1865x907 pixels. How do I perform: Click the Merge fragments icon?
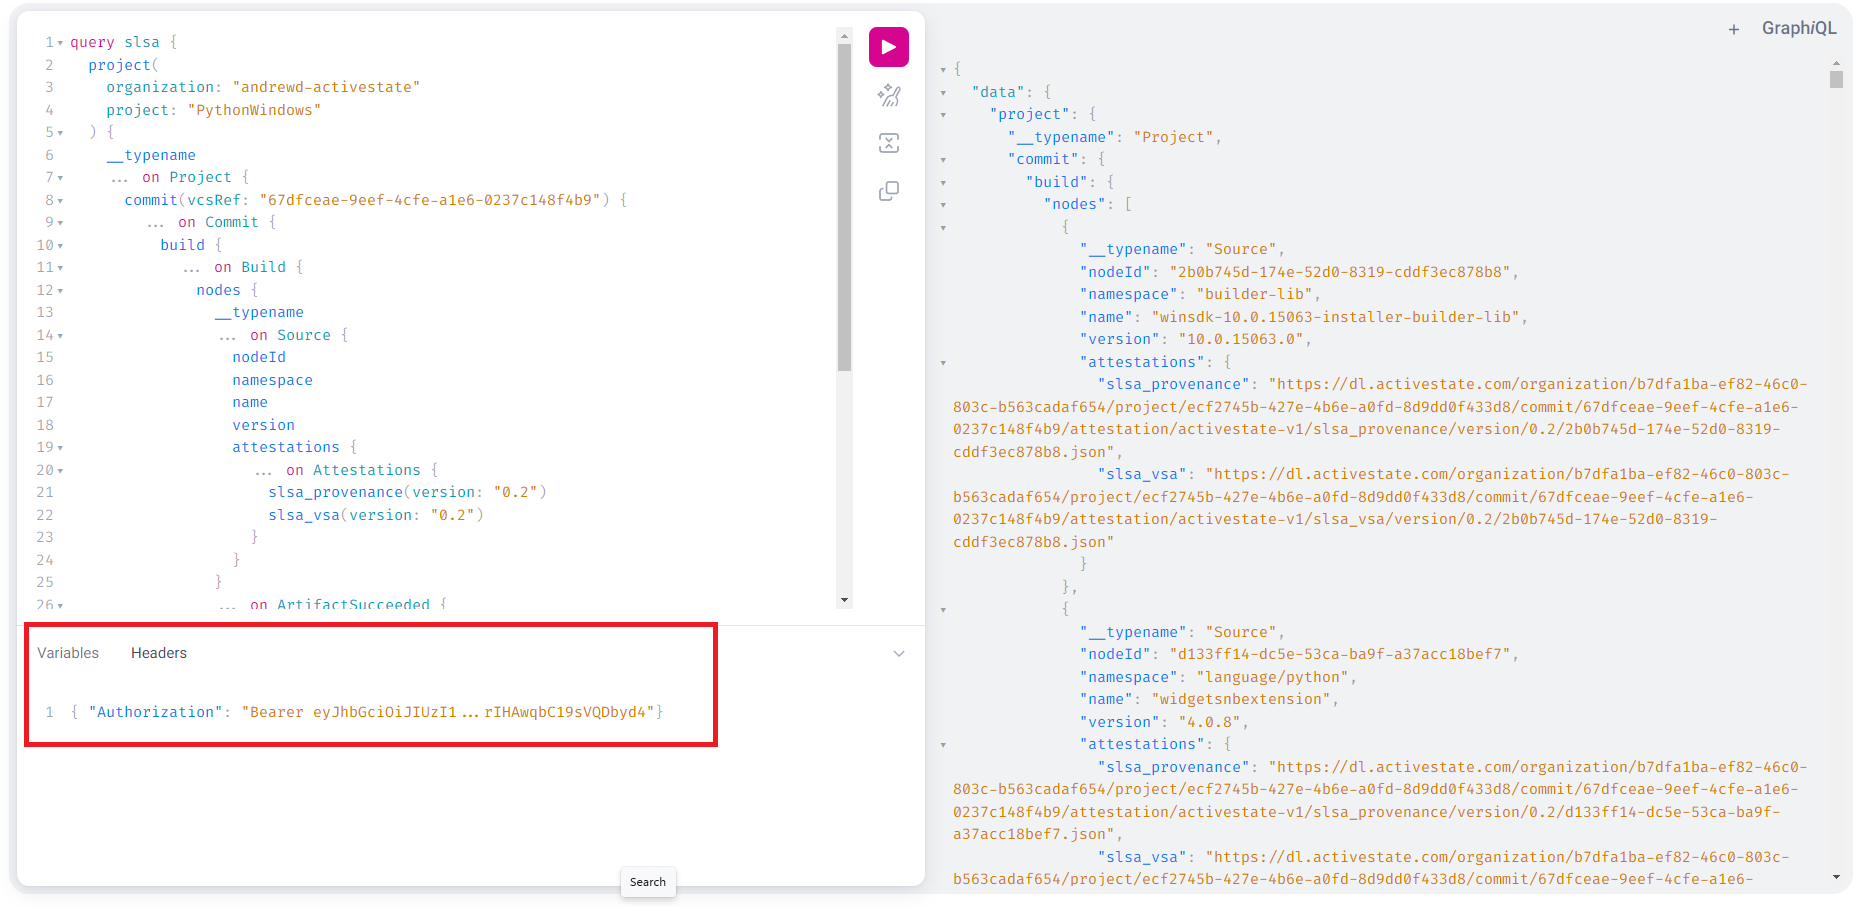[888, 143]
